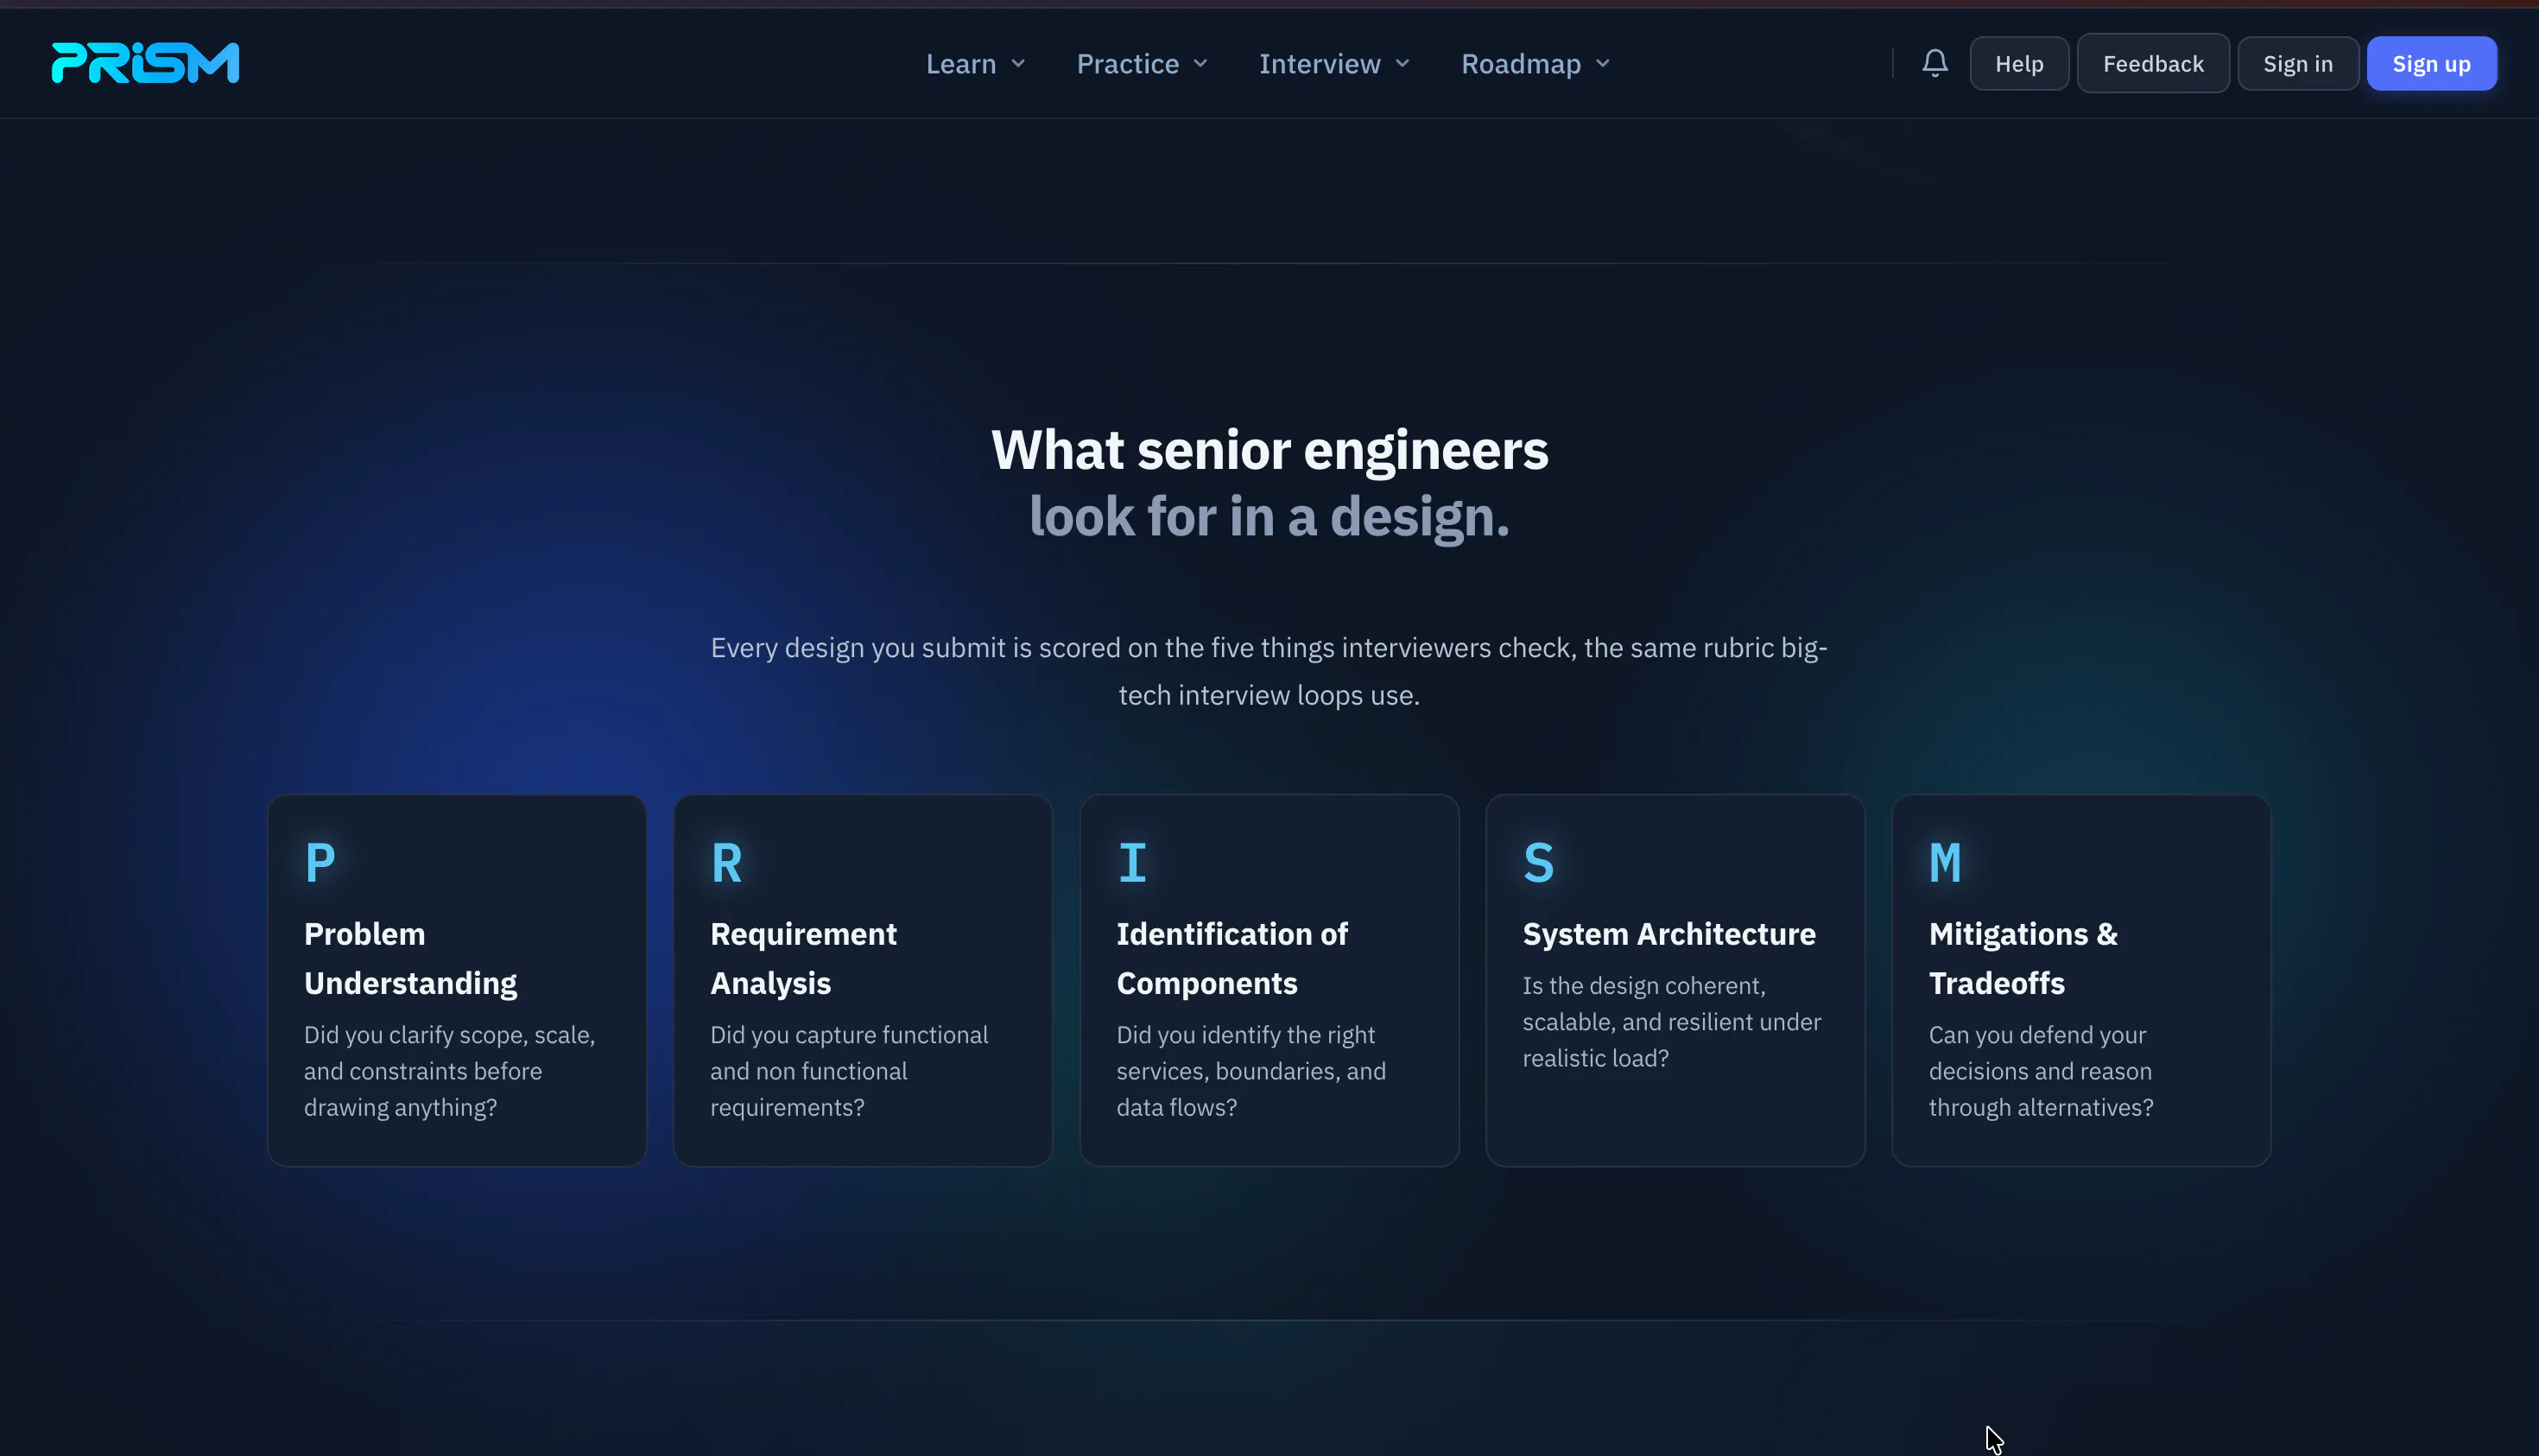This screenshot has width=2539, height=1456.
Task: Click the large M letter icon
Action: (x=1944, y=862)
